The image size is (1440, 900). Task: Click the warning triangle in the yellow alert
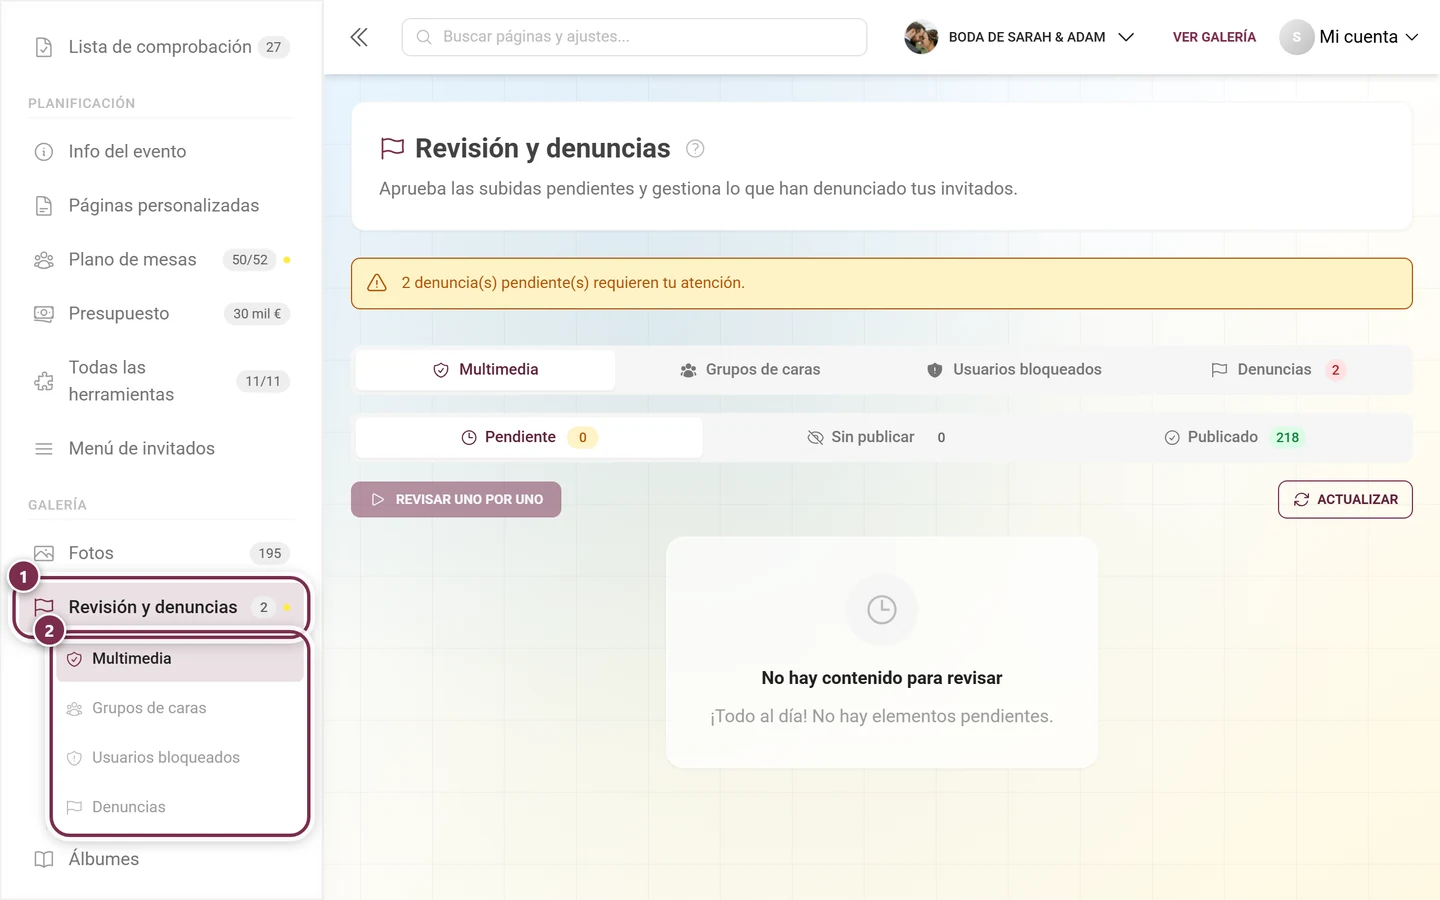click(x=377, y=283)
